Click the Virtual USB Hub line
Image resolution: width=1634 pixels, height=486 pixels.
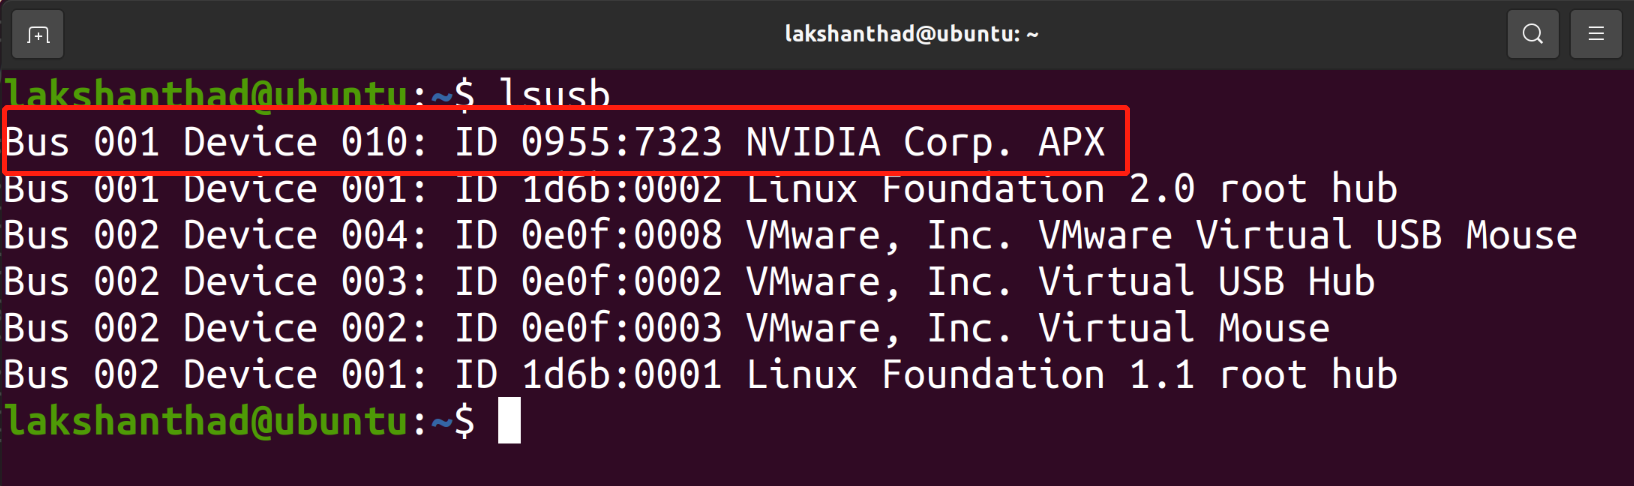689,281
